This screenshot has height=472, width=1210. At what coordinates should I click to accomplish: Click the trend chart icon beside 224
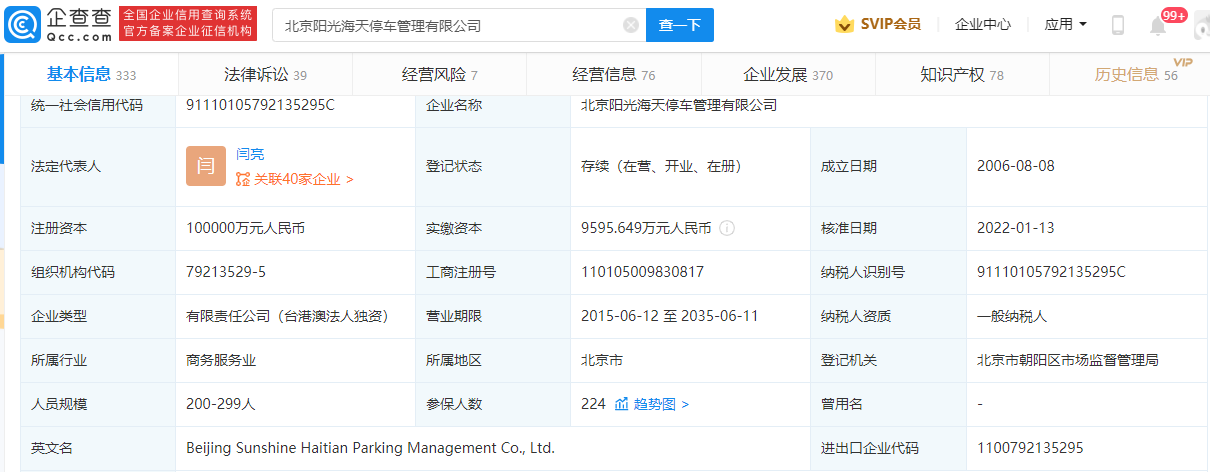621,404
